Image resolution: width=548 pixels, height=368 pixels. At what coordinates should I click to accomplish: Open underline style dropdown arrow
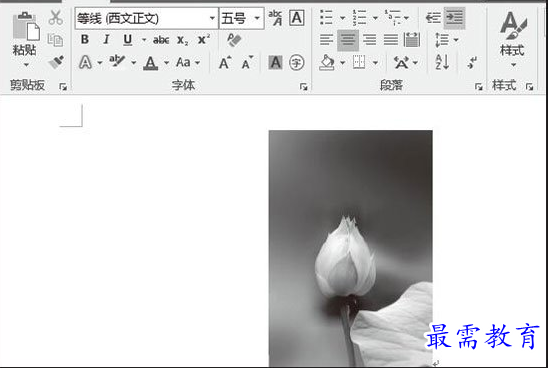coord(144,40)
